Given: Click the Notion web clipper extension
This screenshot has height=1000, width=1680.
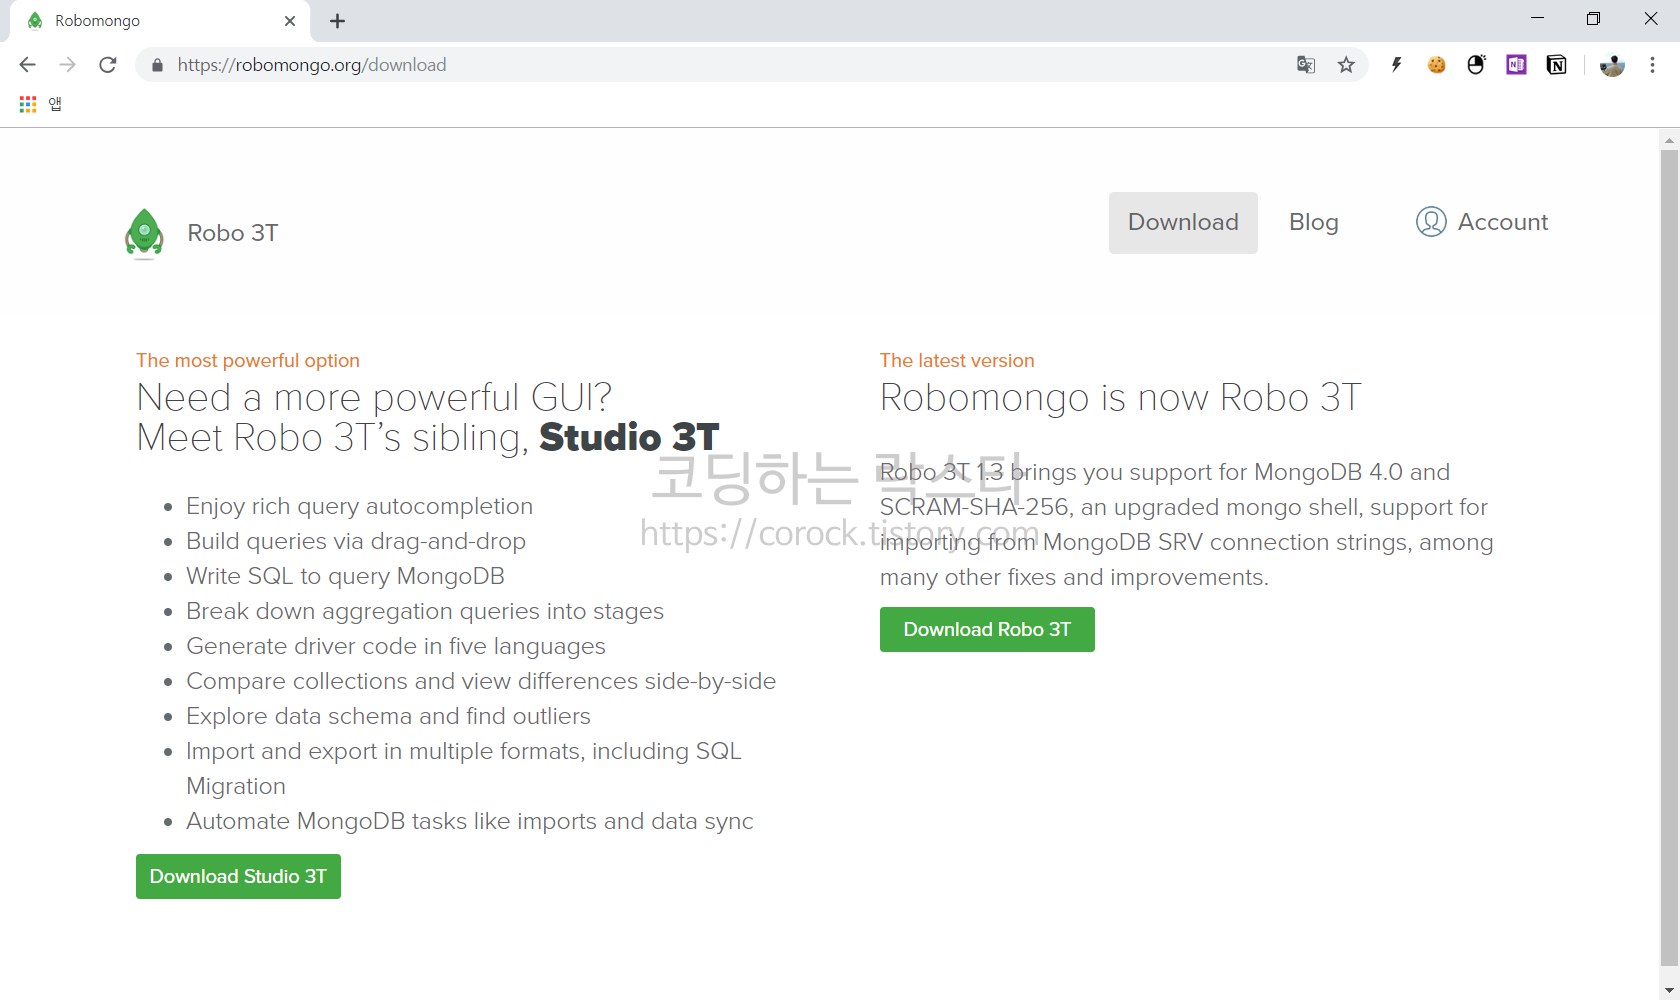Looking at the screenshot, I should pyautogui.click(x=1557, y=65).
